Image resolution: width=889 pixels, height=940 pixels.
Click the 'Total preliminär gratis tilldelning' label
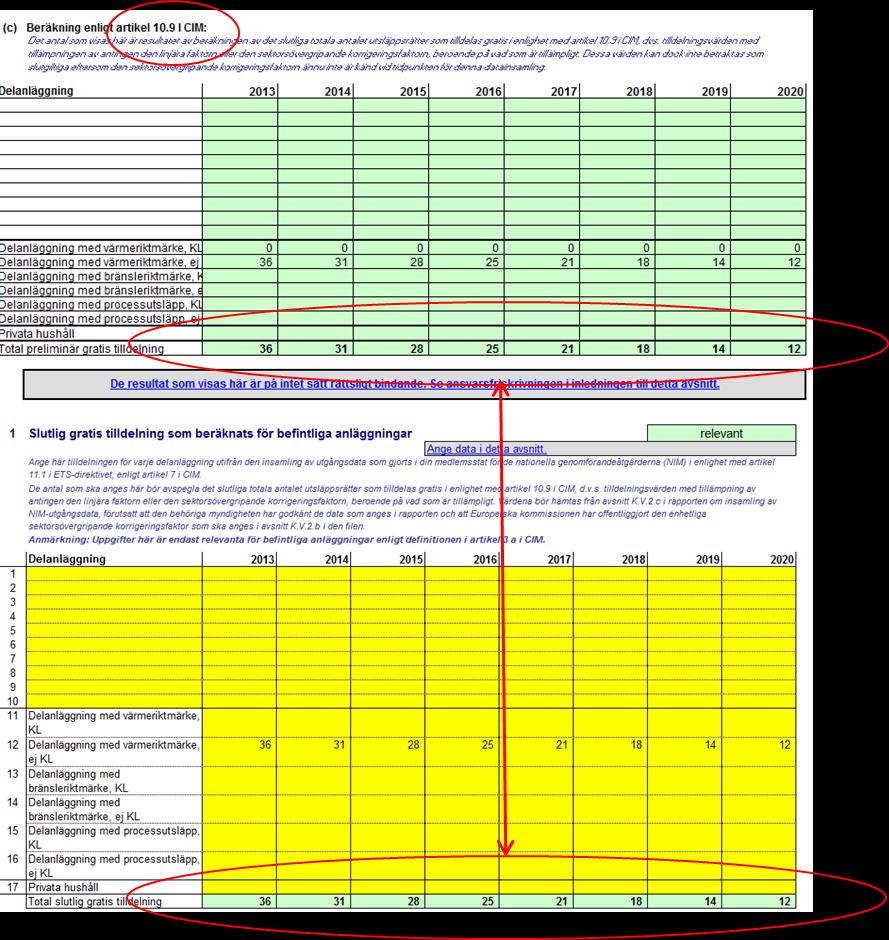(x=82, y=348)
